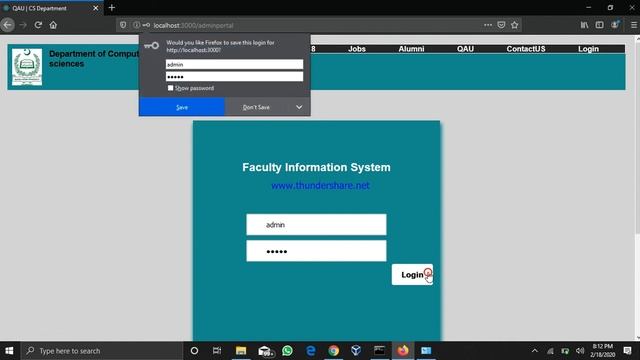Go back using the browser back arrow

point(8,25)
